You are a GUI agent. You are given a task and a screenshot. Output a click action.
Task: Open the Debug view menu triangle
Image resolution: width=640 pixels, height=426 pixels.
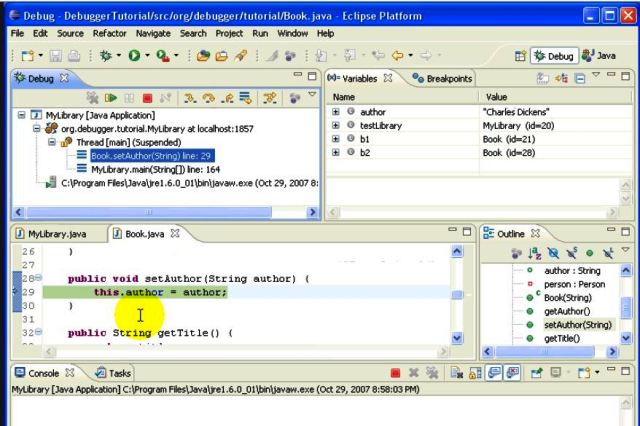point(312,95)
